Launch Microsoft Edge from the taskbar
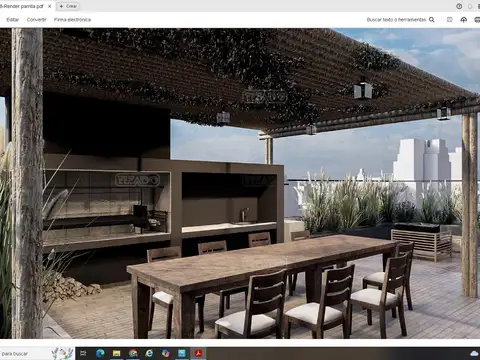This screenshot has width=480, height=360. (100, 353)
